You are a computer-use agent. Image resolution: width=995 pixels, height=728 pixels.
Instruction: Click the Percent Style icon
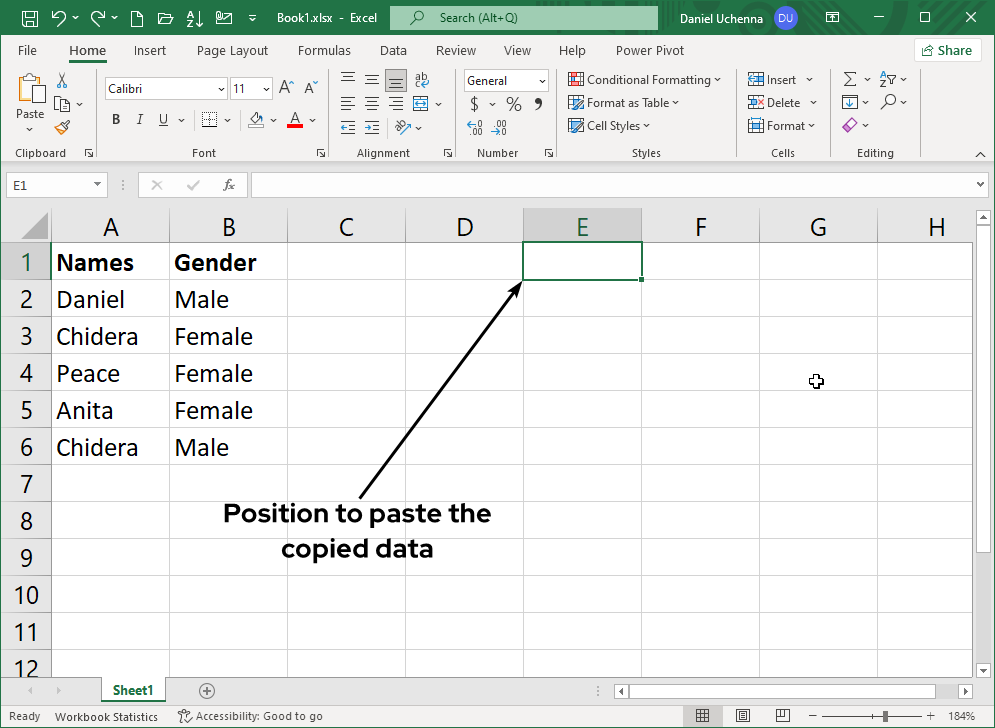[x=513, y=104]
